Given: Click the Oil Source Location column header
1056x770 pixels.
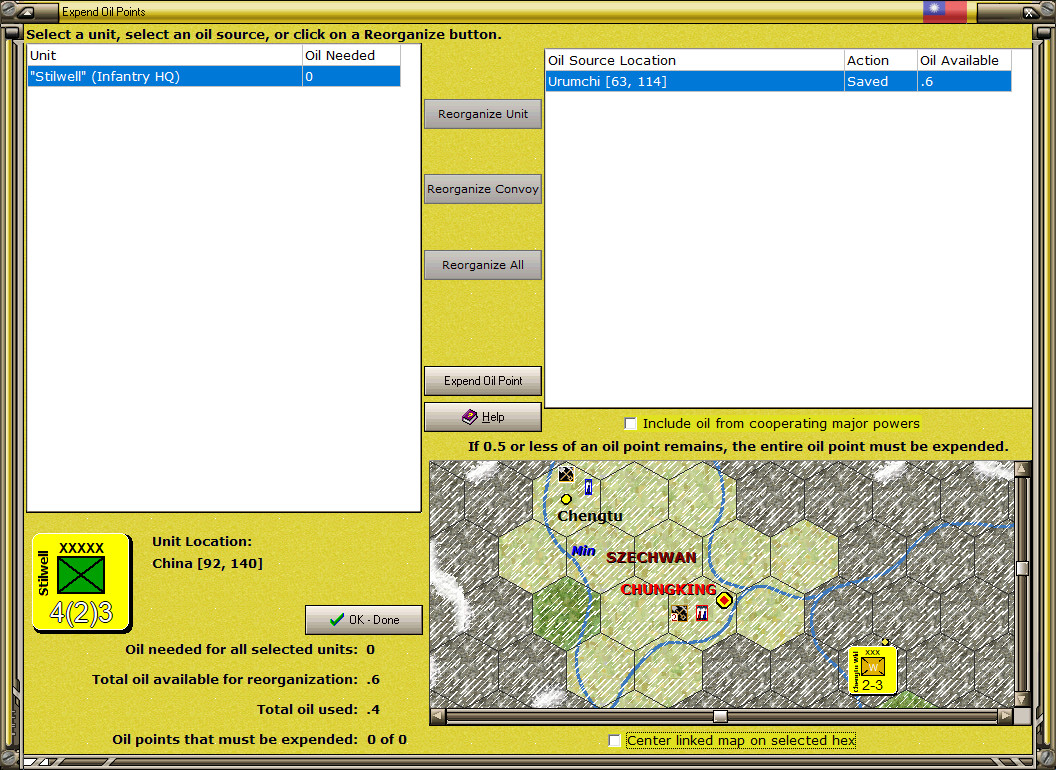Looking at the screenshot, I should click(x=694, y=60).
